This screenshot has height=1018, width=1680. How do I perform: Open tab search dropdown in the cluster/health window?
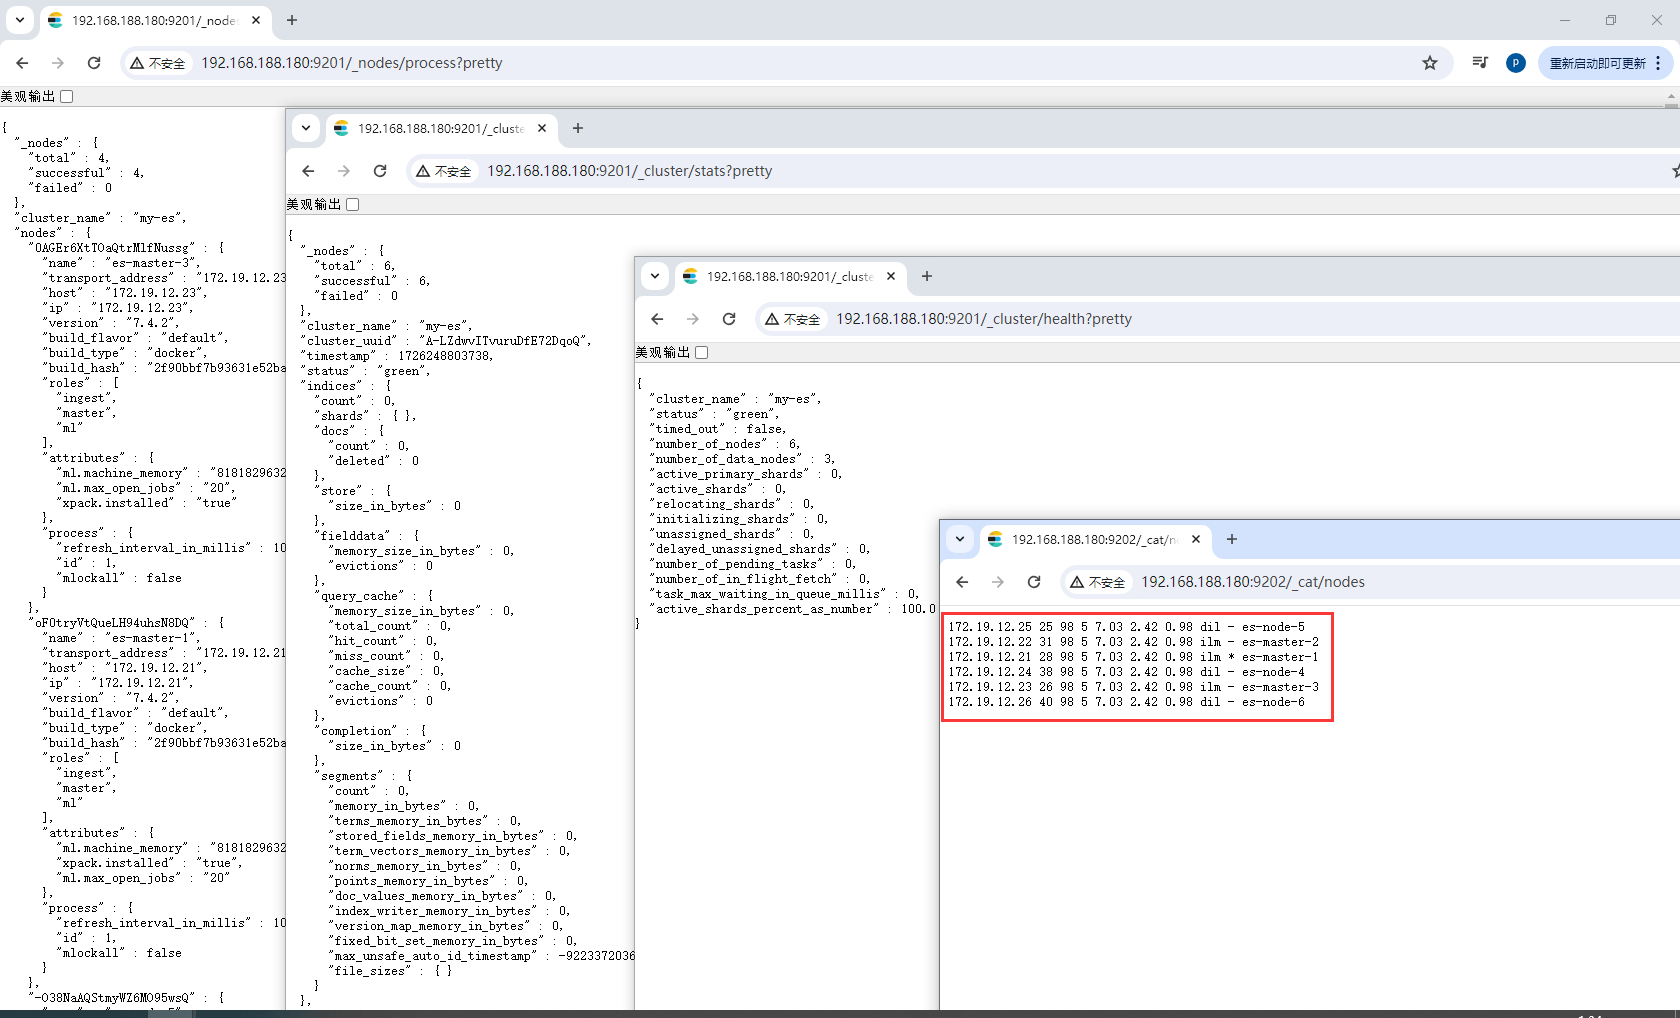click(655, 276)
